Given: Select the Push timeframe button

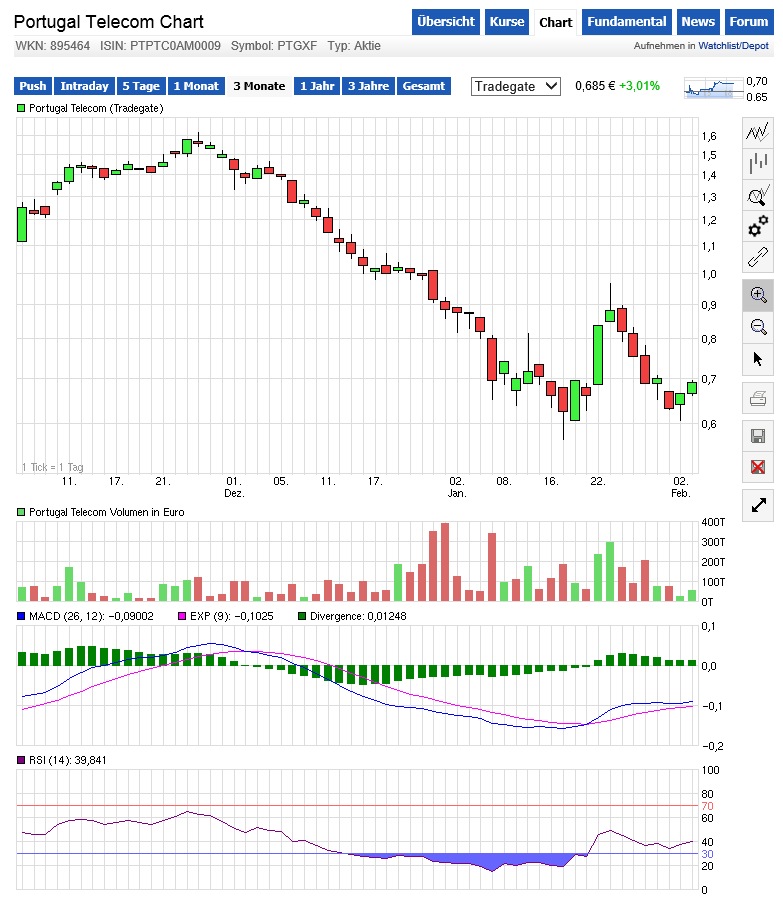Looking at the screenshot, I should pos(33,86).
